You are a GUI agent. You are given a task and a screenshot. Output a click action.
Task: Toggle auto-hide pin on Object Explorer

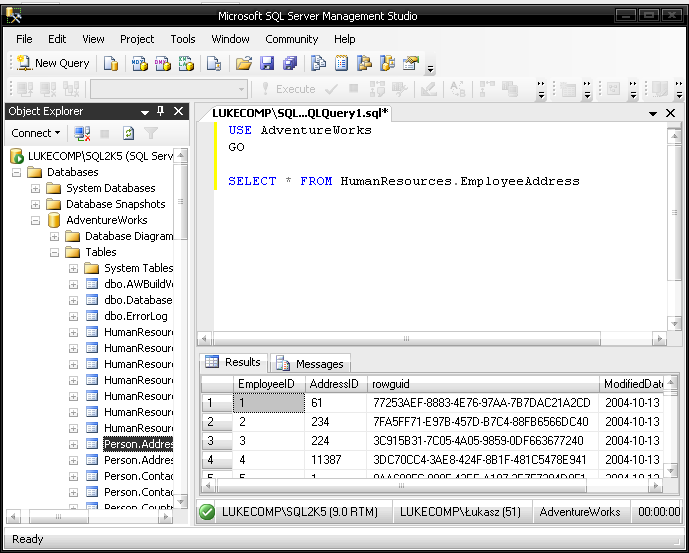(x=160, y=111)
